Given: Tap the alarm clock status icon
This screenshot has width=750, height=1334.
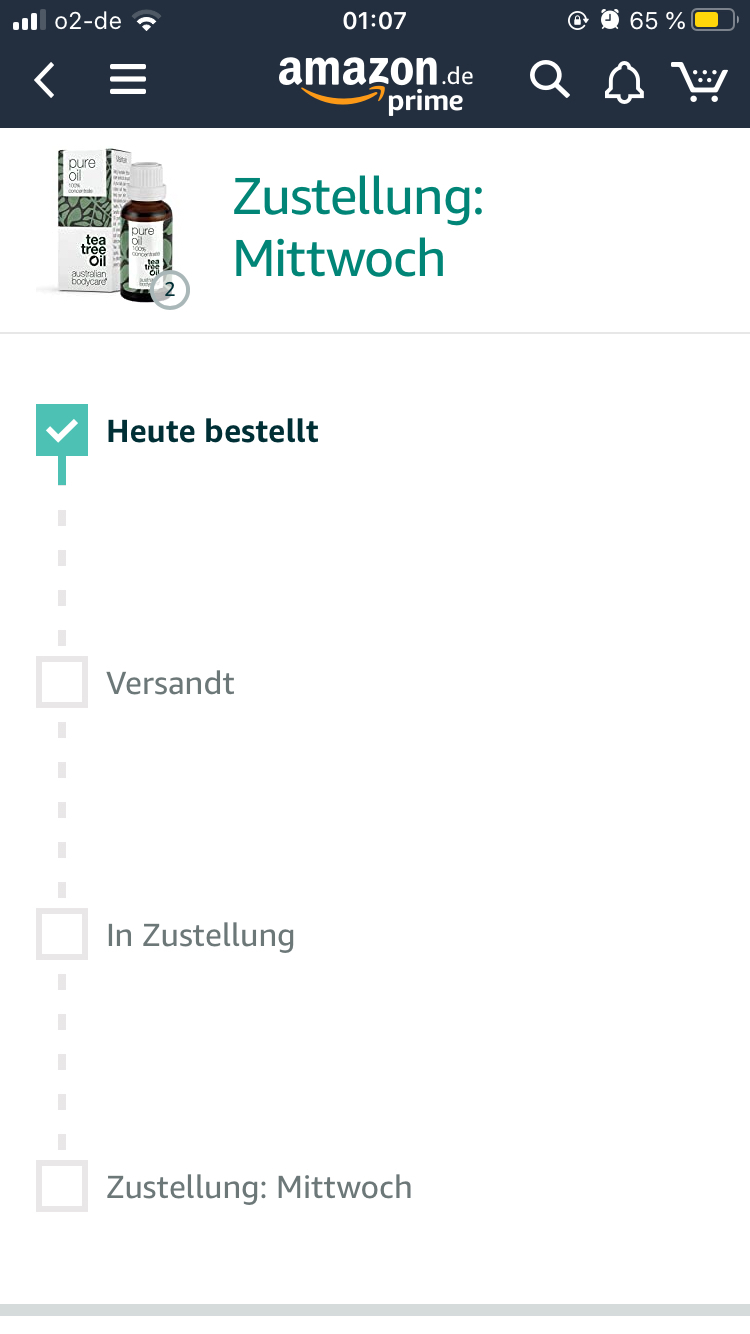Looking at the screenshot, I should 609,20.
